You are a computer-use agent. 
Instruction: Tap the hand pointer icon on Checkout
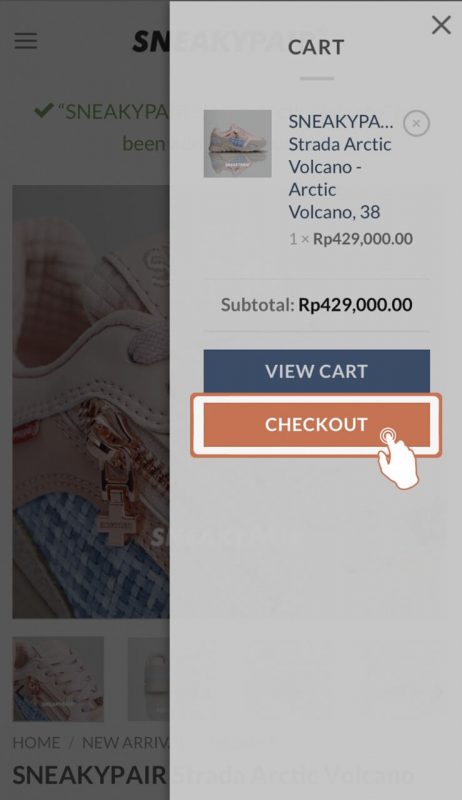tap(398, 458)
